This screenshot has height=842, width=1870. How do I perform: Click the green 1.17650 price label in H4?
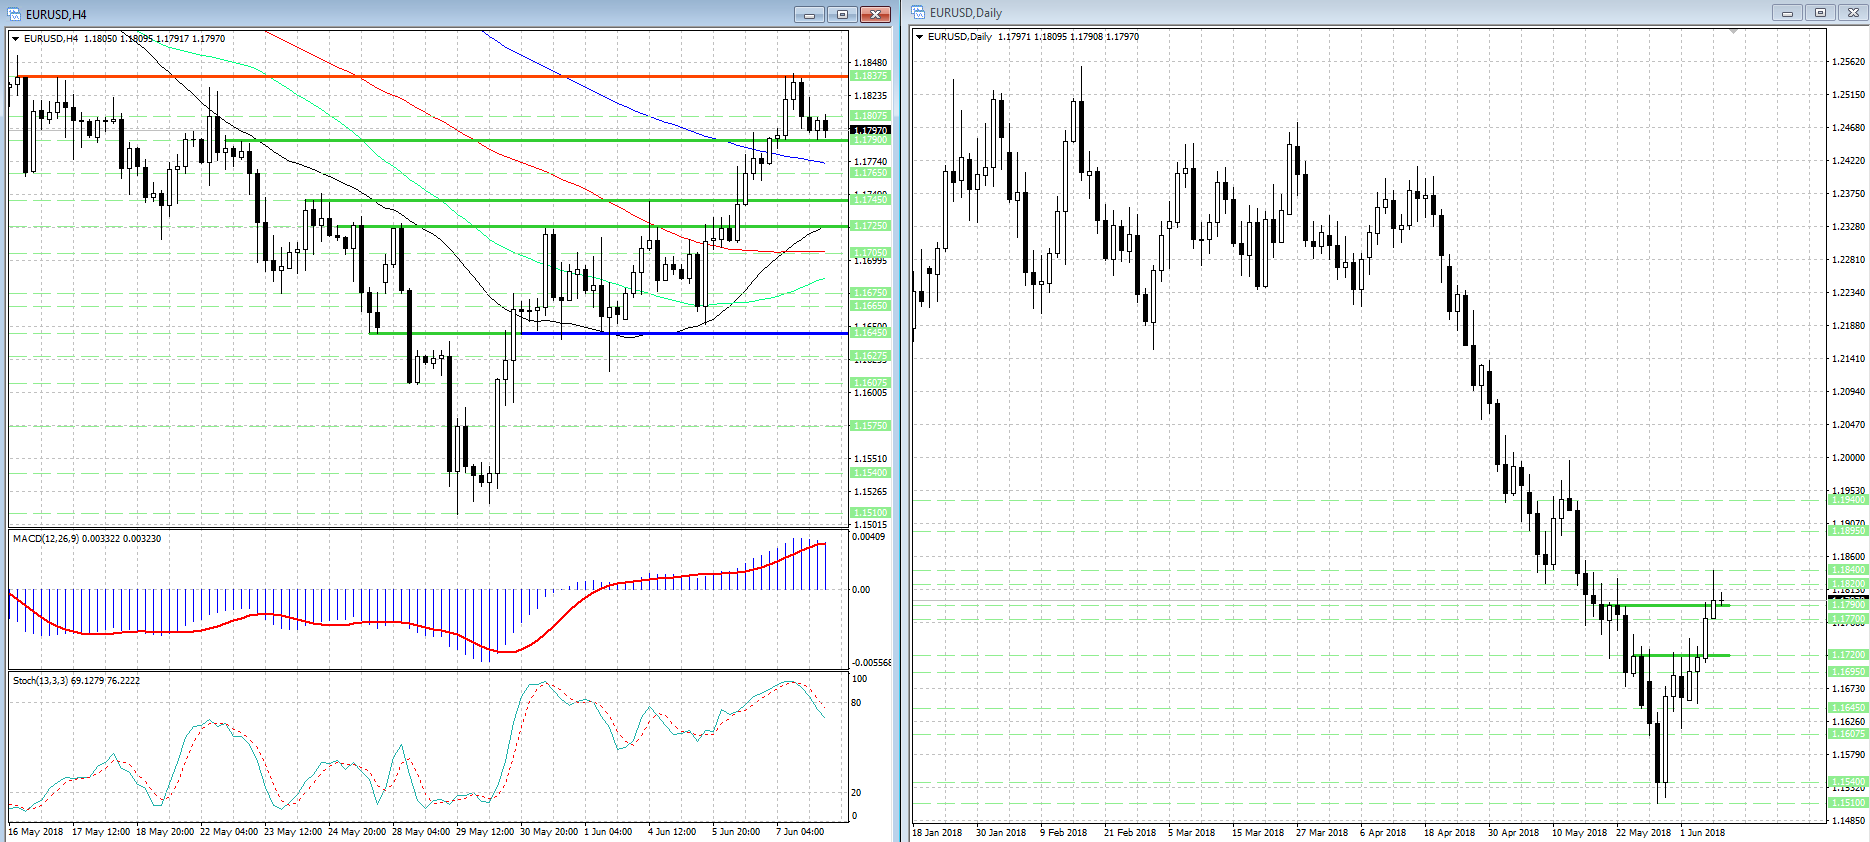(869, 173)
